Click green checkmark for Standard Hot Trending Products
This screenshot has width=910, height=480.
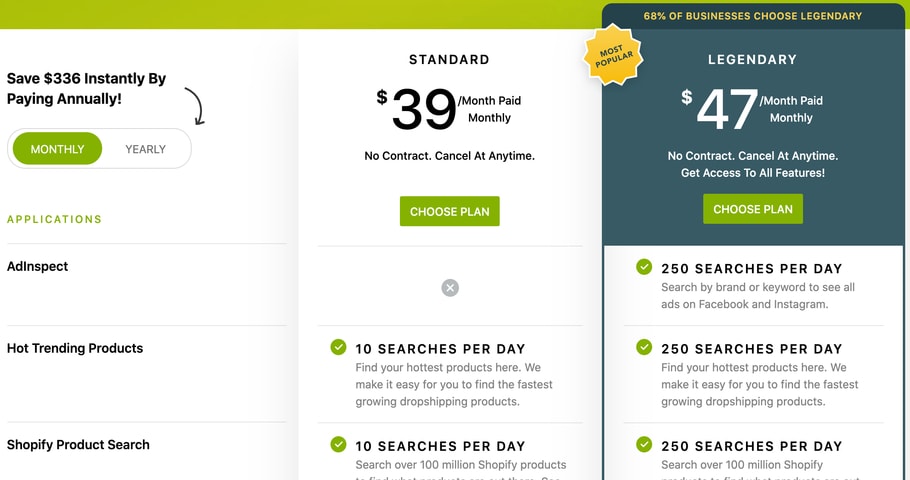tap(339, 348)
